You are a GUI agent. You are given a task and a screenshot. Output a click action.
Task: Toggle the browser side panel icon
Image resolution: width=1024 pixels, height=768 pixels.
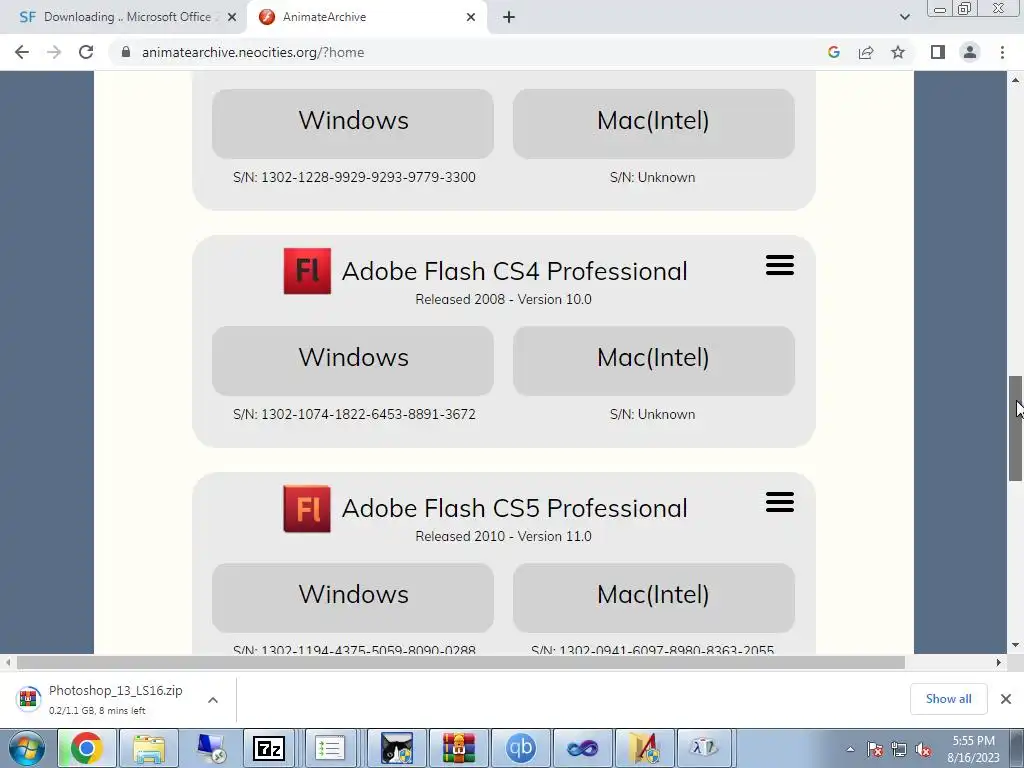click(x=938, y=52)
